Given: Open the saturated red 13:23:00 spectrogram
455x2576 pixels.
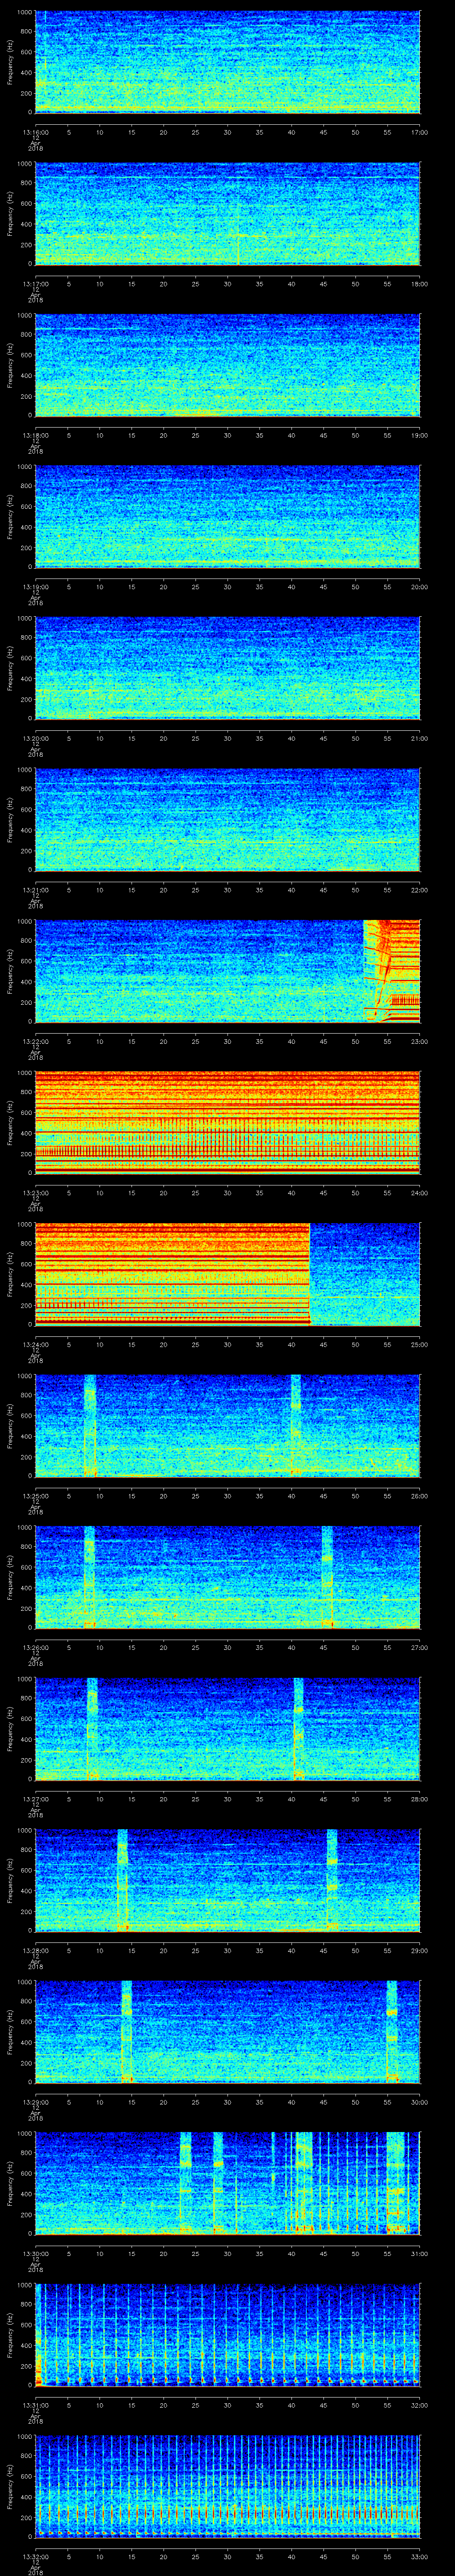Looking at the screenshot, I should point(227,1122).
